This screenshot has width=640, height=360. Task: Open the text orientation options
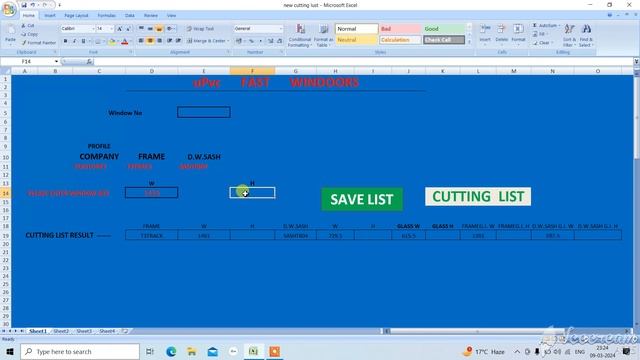[x=170, y=29]
